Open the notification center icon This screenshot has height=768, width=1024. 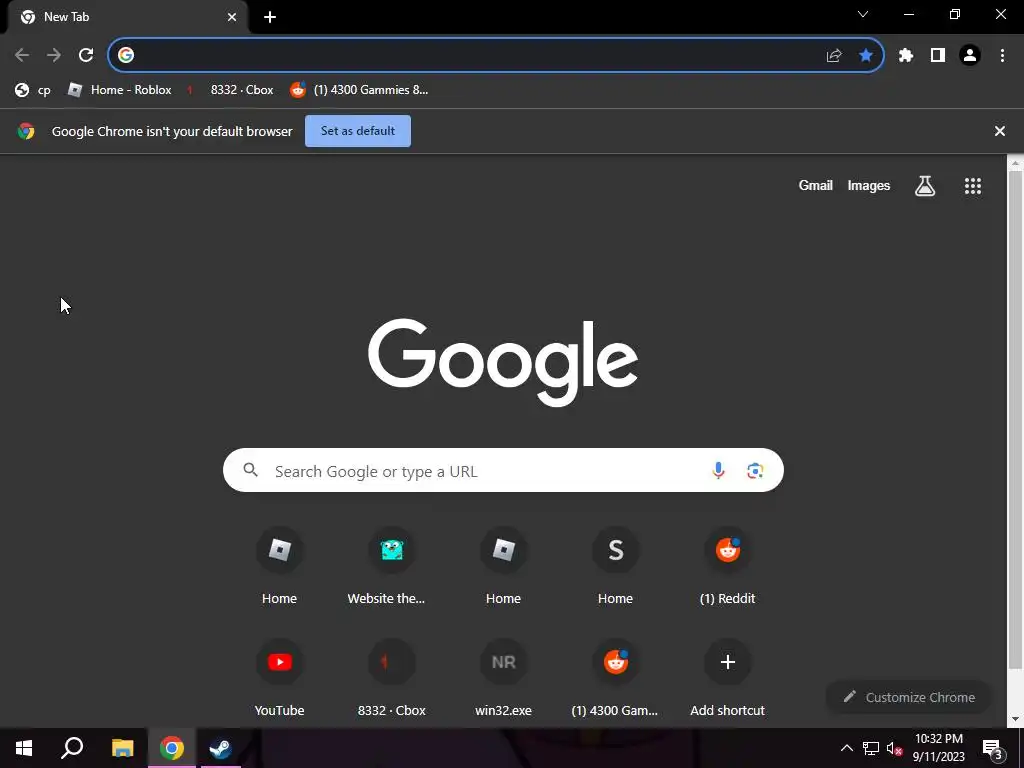point(992,748)
